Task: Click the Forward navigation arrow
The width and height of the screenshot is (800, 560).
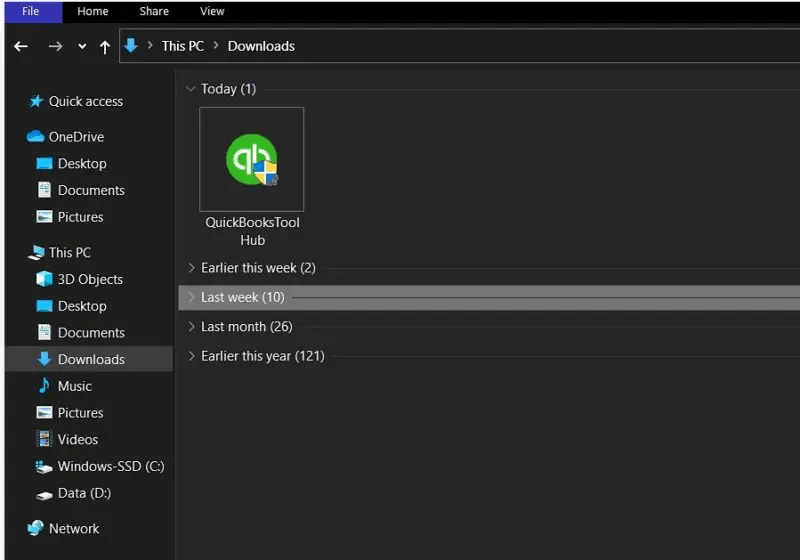Action: [55, 46]
